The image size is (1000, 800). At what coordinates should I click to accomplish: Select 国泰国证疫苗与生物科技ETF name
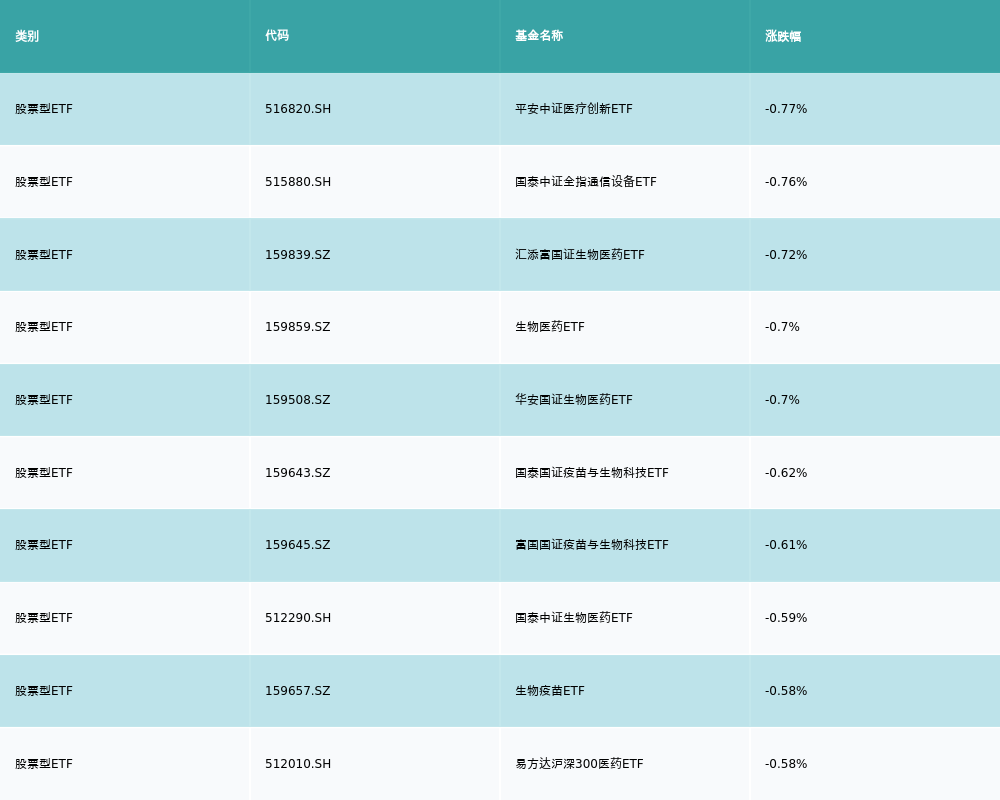592,473
